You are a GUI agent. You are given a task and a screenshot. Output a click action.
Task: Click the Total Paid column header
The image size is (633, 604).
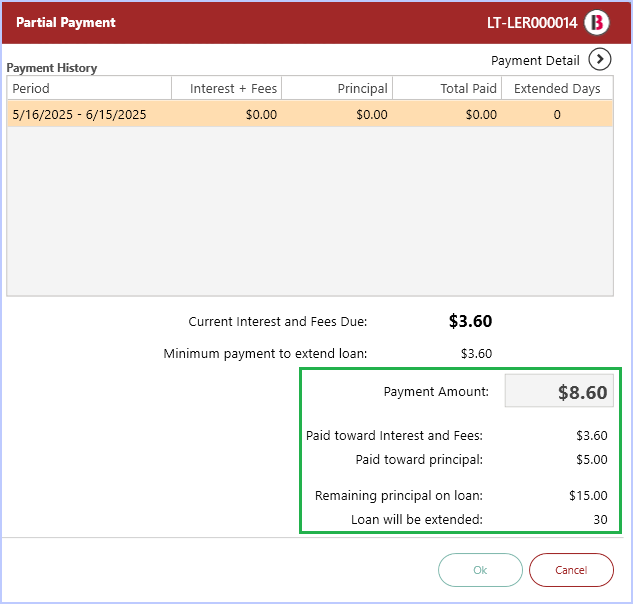click(x=447, y=88)
